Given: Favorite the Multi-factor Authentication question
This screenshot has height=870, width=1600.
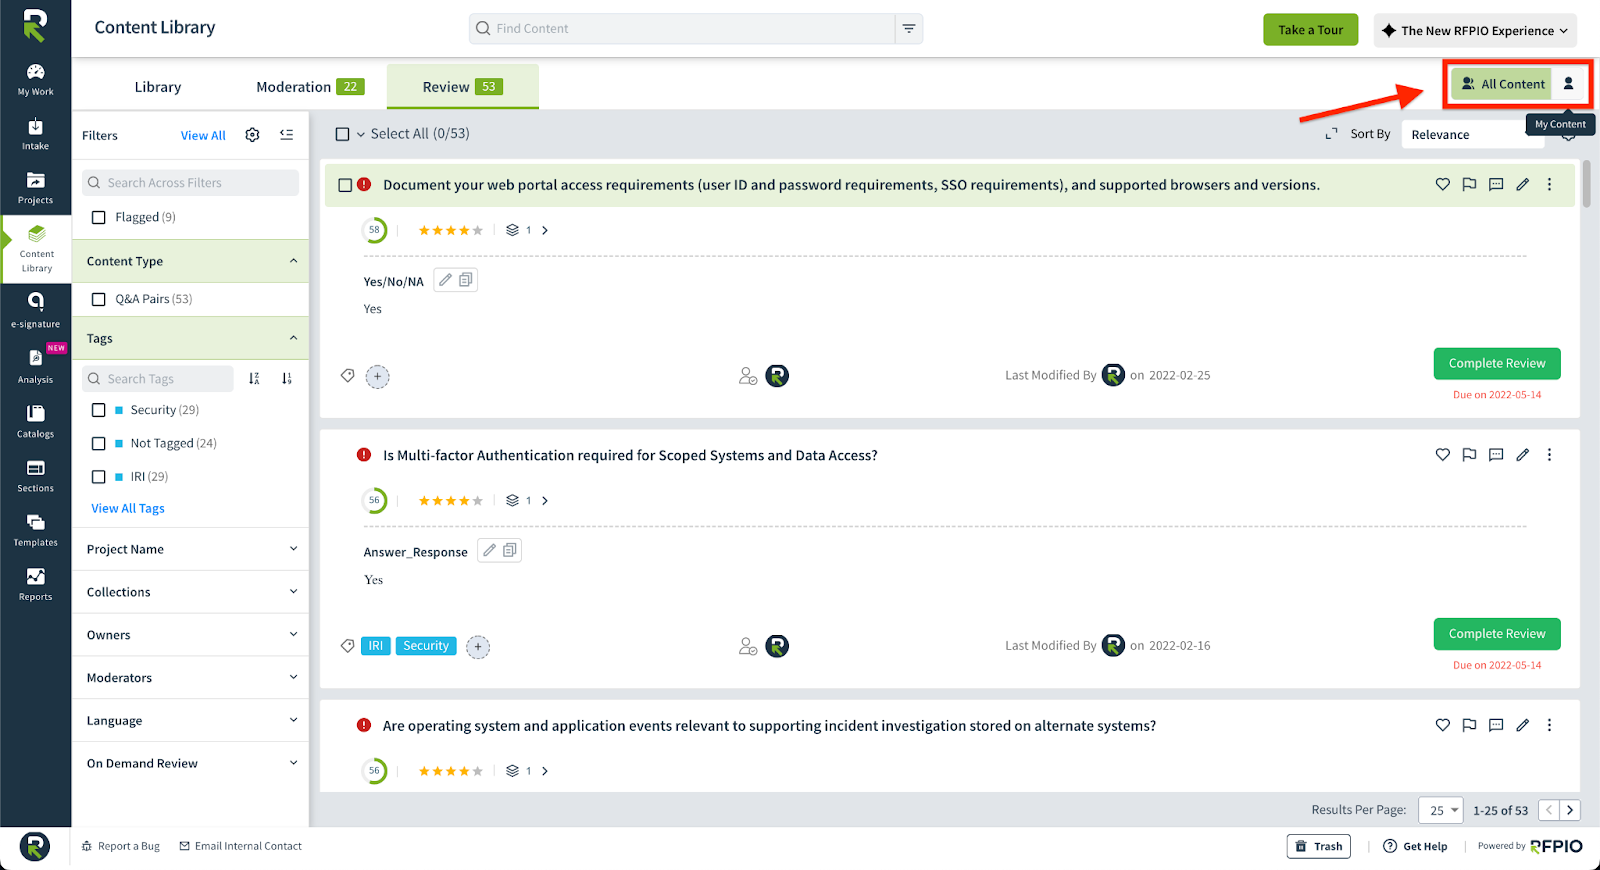Looking at the screenshot, I should (x=1442, y=455).
